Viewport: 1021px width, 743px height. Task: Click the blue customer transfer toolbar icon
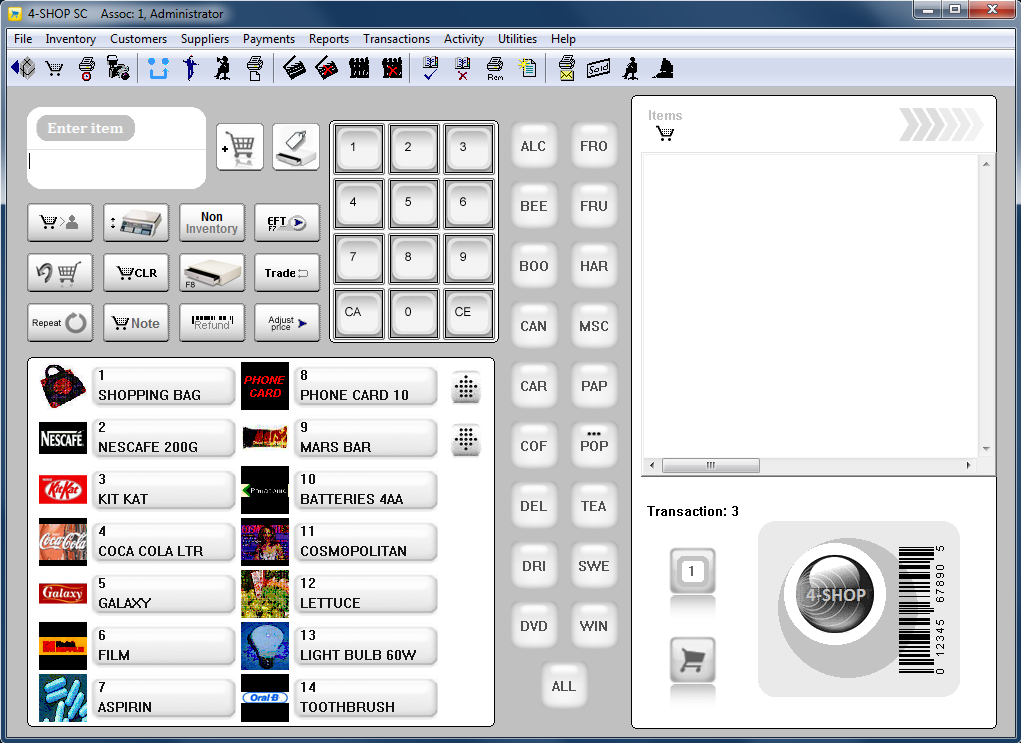coord(158,68)
